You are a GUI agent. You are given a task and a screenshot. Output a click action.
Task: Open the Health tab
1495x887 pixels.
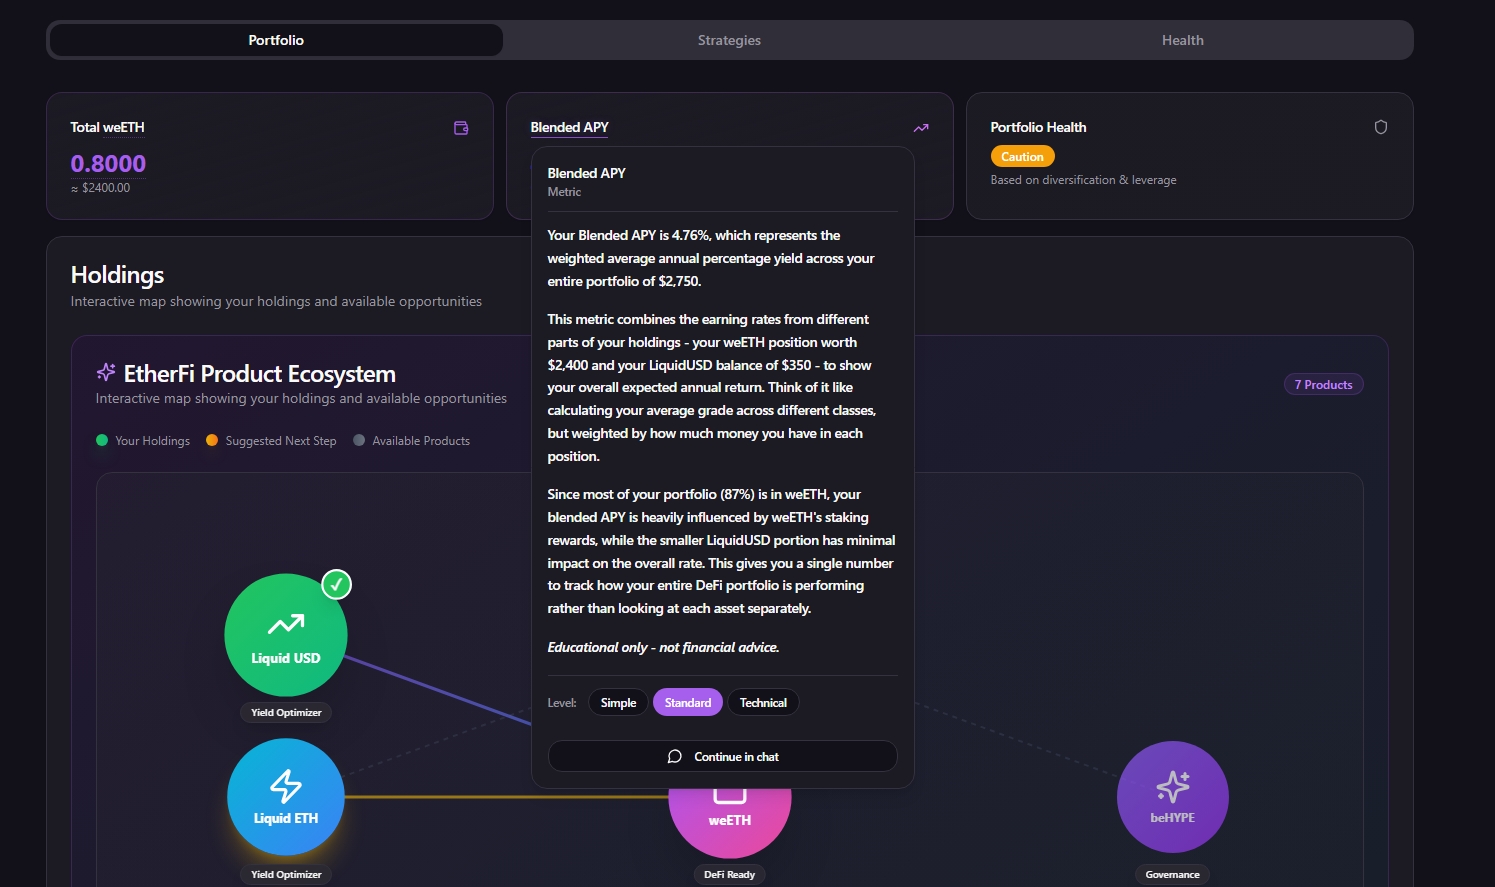pos(1182,40)
